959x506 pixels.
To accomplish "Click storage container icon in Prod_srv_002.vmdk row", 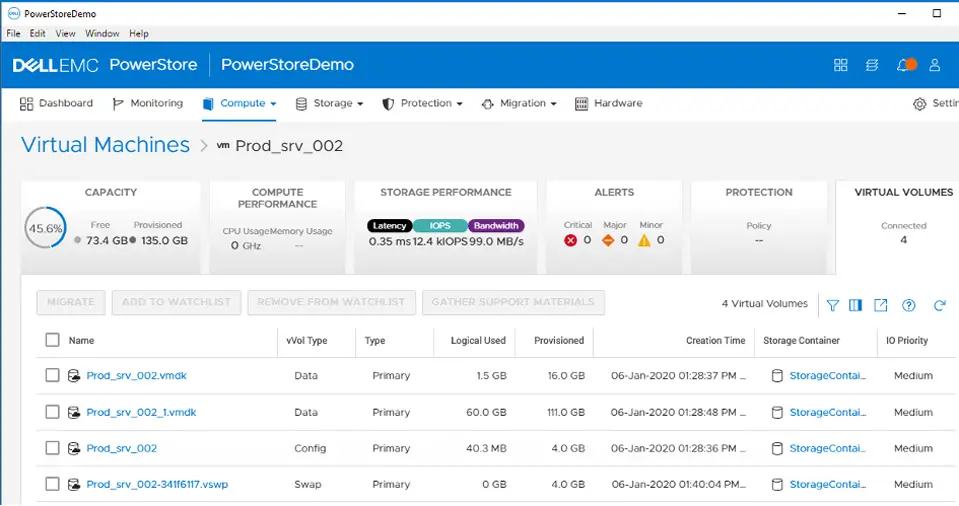I will pos(777,376).
